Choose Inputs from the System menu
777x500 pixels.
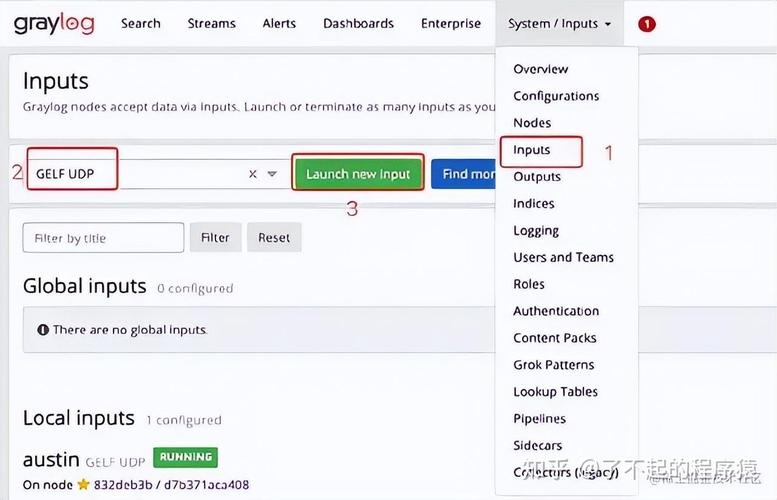[532, 150]
